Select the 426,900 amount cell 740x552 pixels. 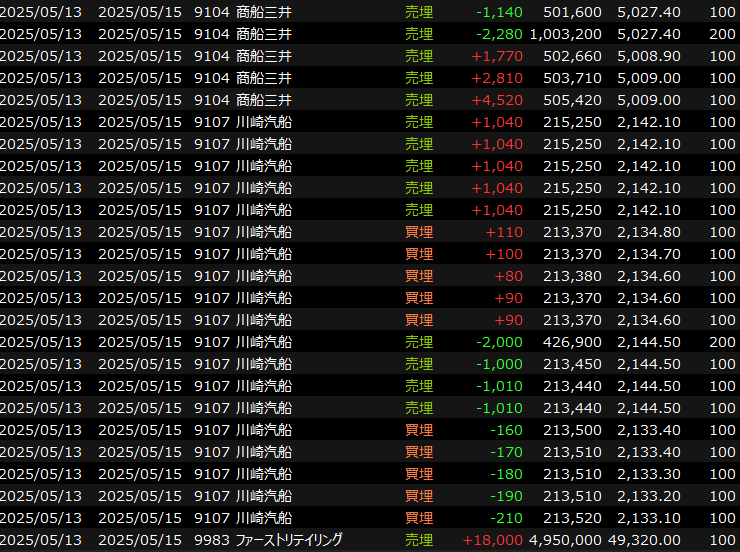pyautogui.click(x=573, y=342)
